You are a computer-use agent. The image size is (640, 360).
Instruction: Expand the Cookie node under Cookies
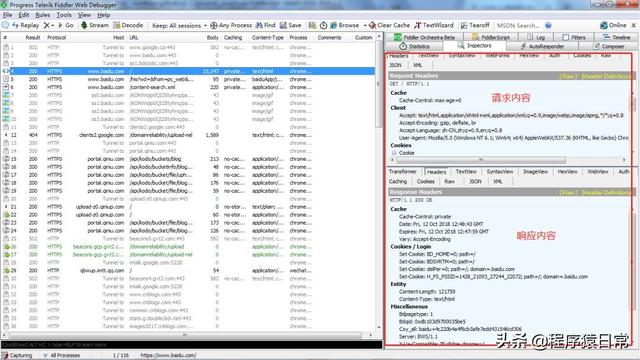click(394, 153)
